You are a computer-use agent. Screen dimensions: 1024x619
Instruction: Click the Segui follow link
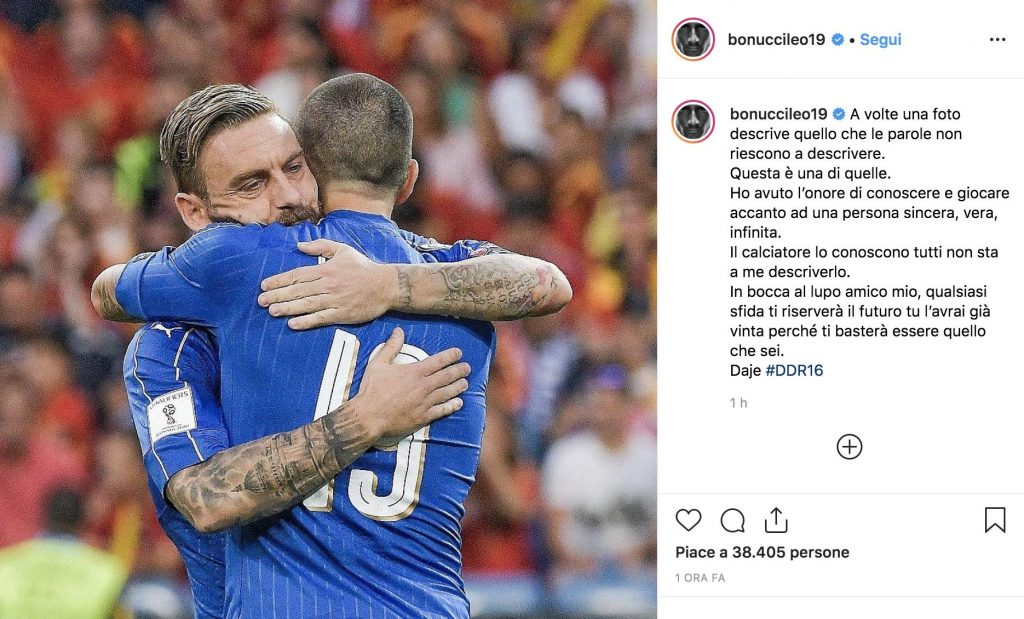point(880,39)
